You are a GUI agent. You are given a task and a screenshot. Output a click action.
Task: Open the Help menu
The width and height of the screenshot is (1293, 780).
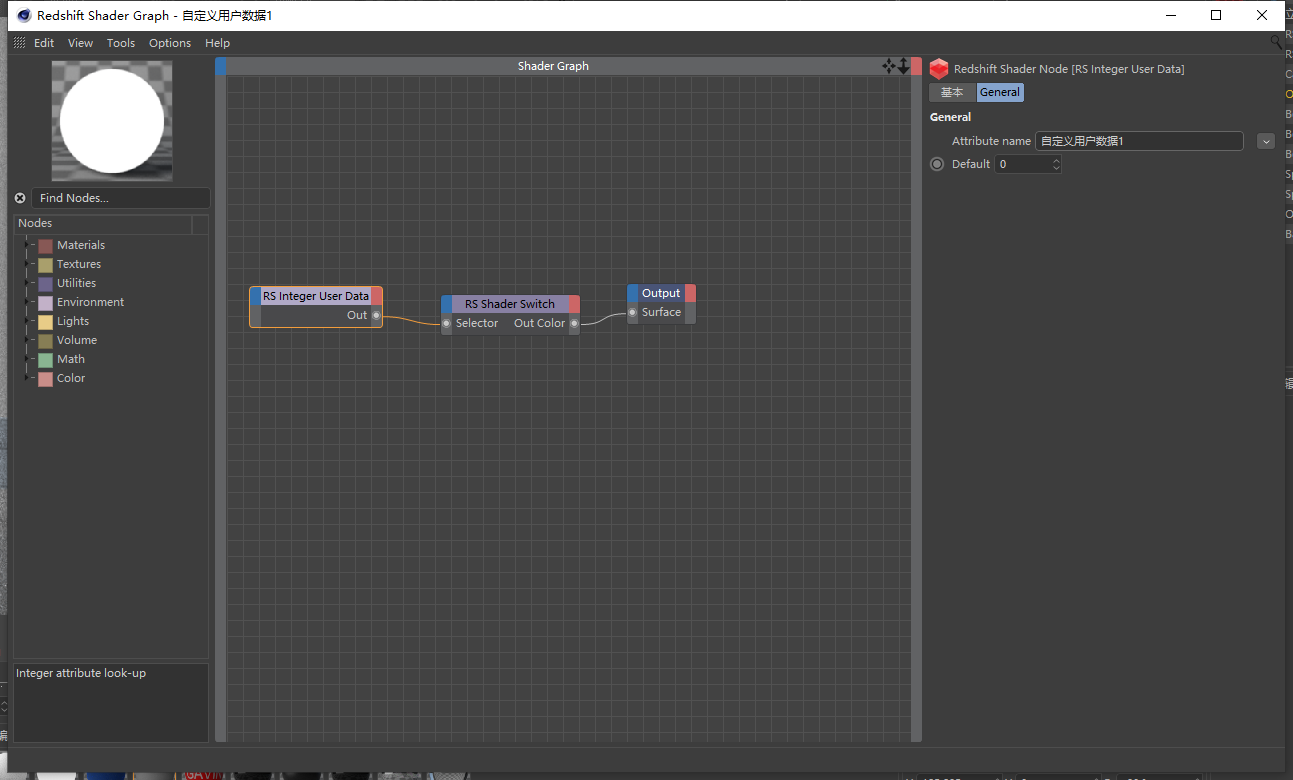pyautogui.click(x=217, y=43)
